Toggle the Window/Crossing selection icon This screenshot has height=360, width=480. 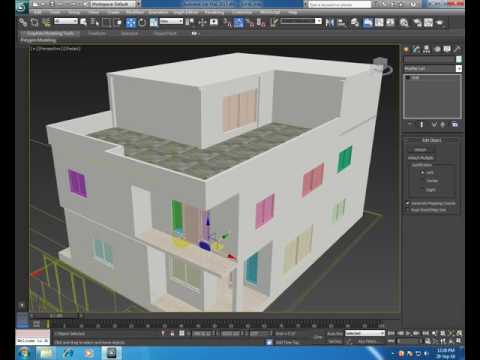click(x=118, y=22)
